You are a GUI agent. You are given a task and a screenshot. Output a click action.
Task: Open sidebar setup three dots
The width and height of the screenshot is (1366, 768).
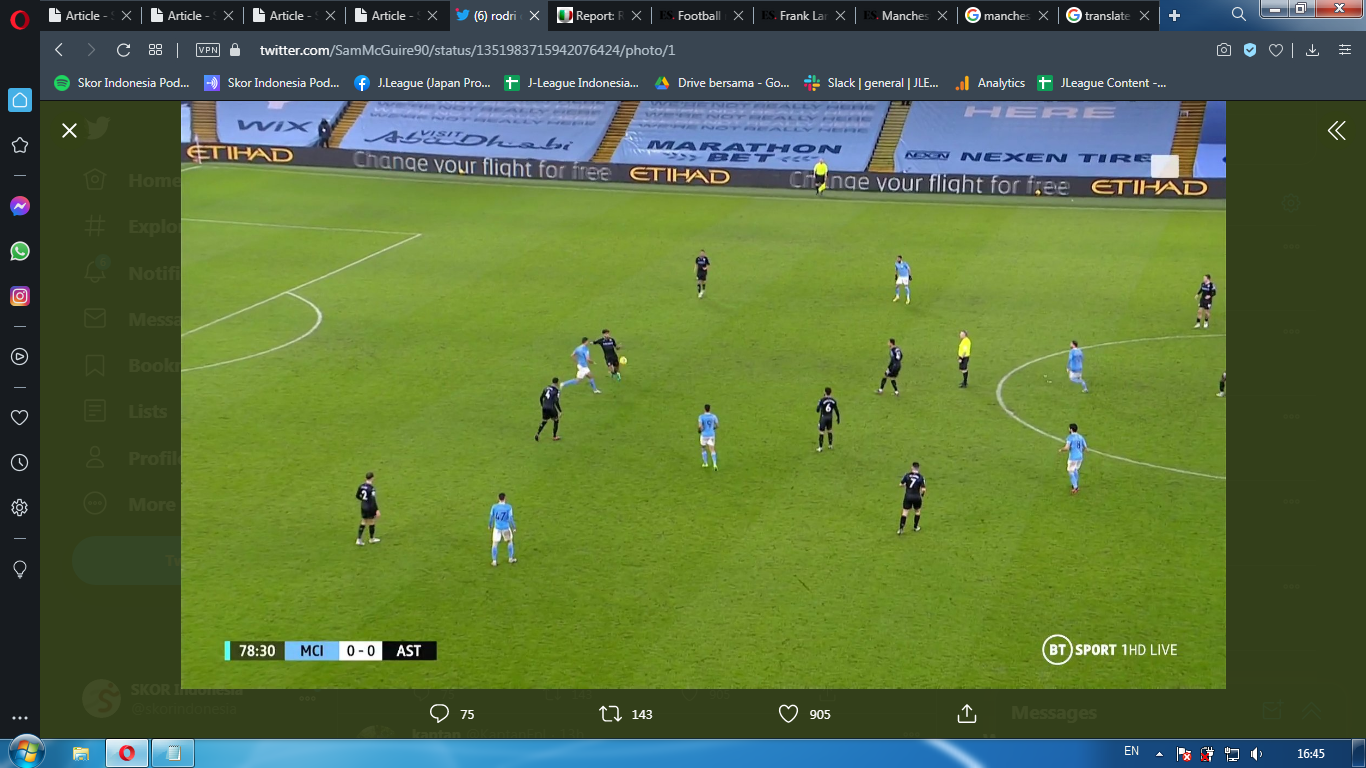[20, 718]
